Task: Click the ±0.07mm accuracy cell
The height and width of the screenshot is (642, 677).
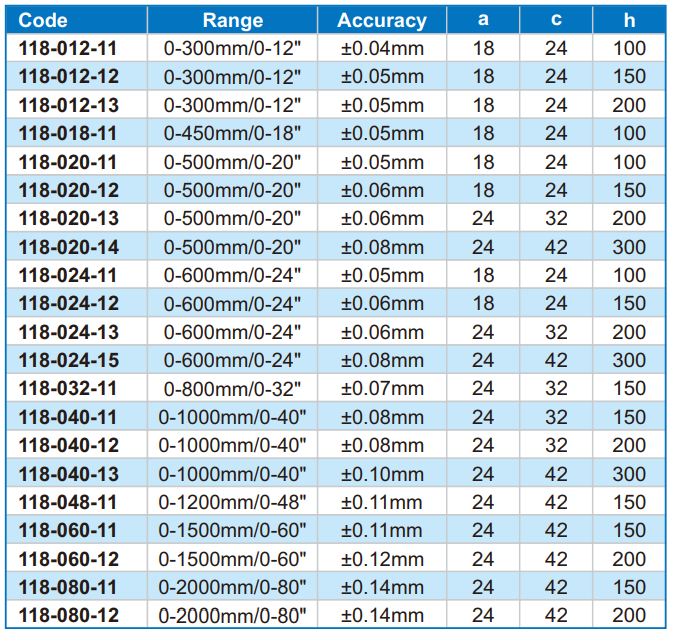Action: point(382,389)
